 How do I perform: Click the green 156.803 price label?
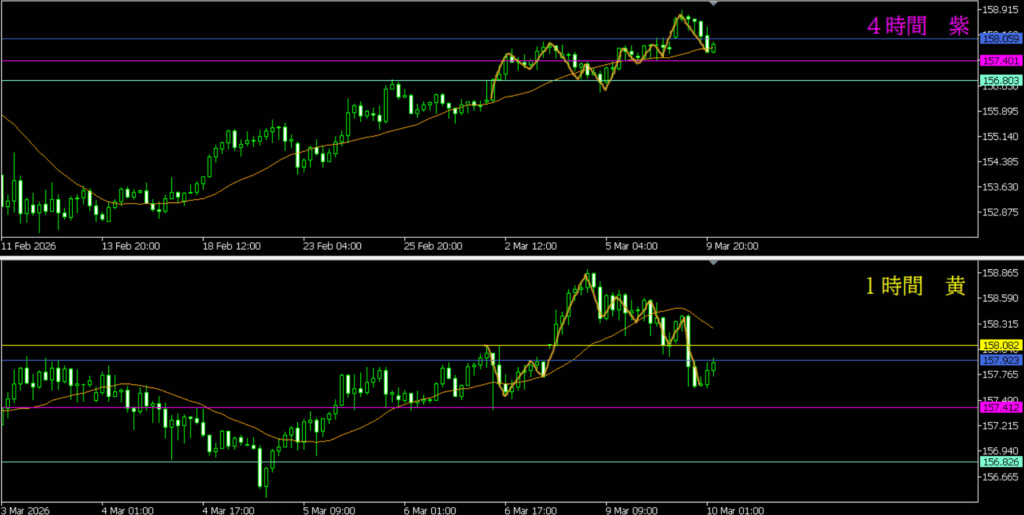(x=1001, y=80)
